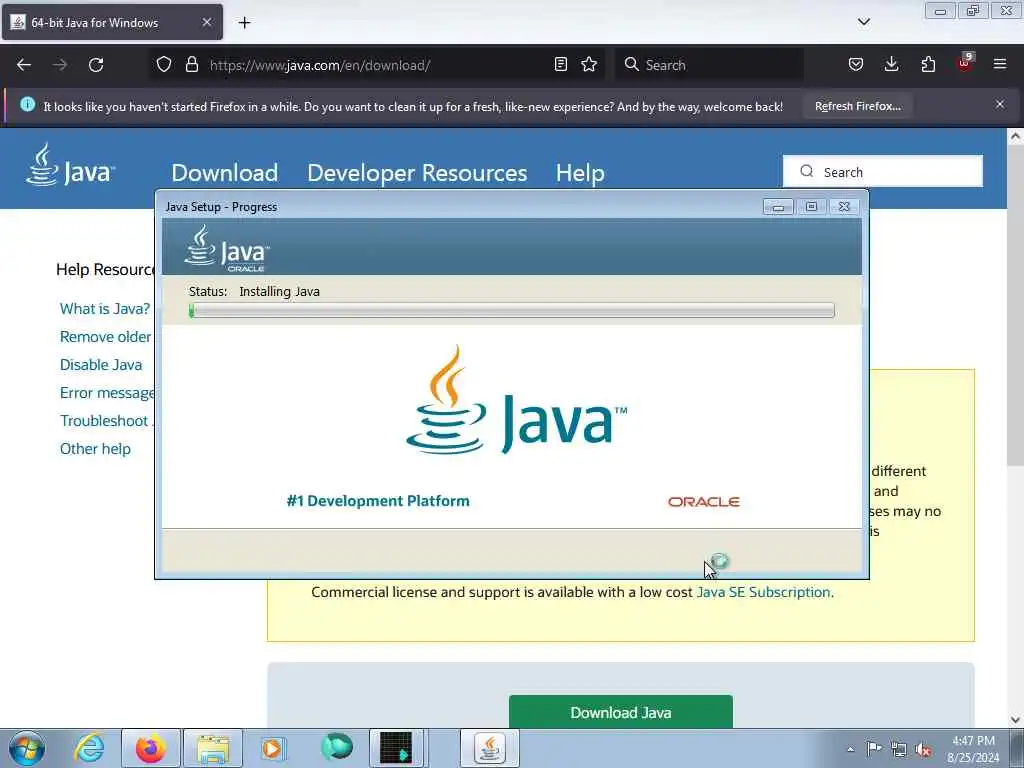Switch to Firefox in the taskbar
Screen dimensions: 1024x768
[x=150, y=748]
